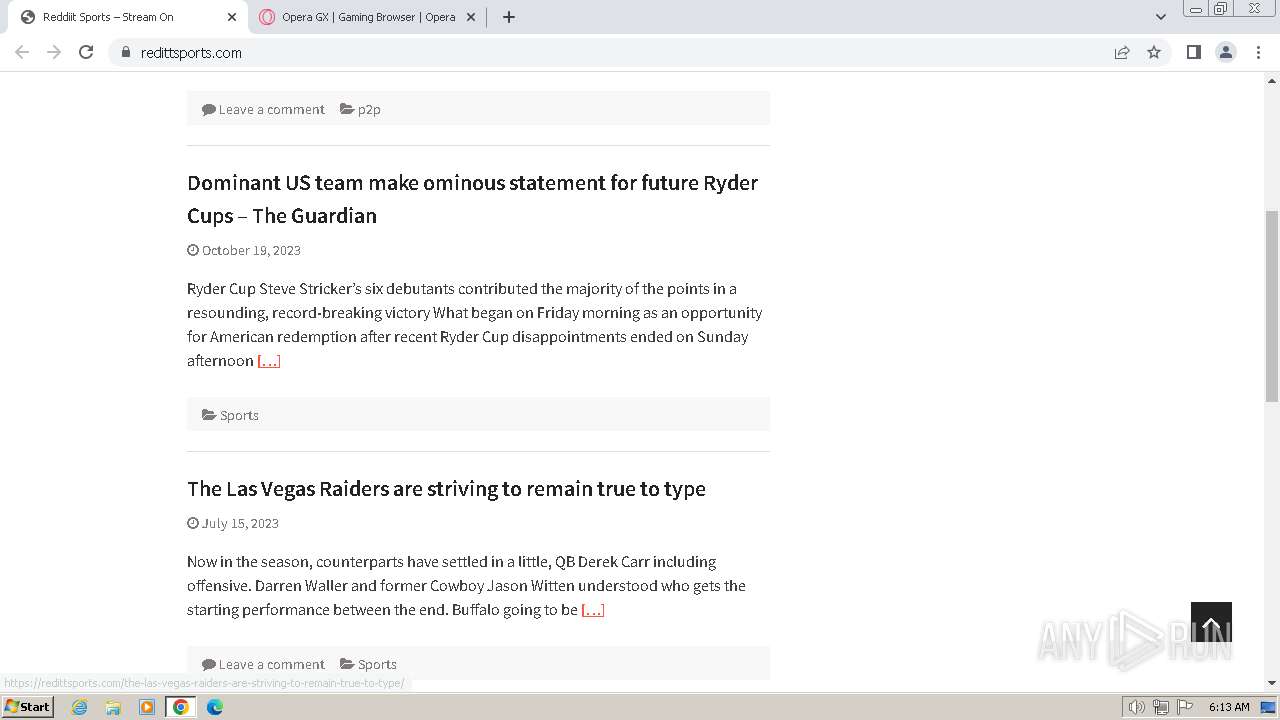Click the October 19, 2023 date link
The image size is (1280, 720).
coord(251,250)
